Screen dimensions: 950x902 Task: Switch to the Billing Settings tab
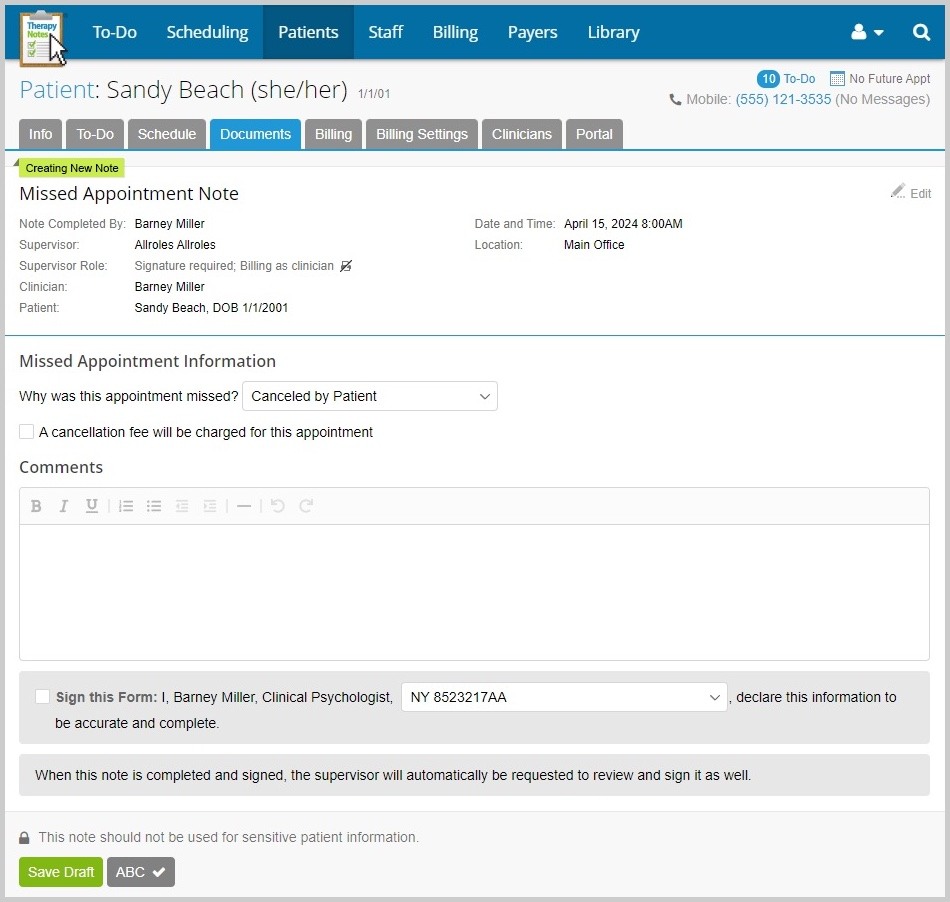point(421,133)
